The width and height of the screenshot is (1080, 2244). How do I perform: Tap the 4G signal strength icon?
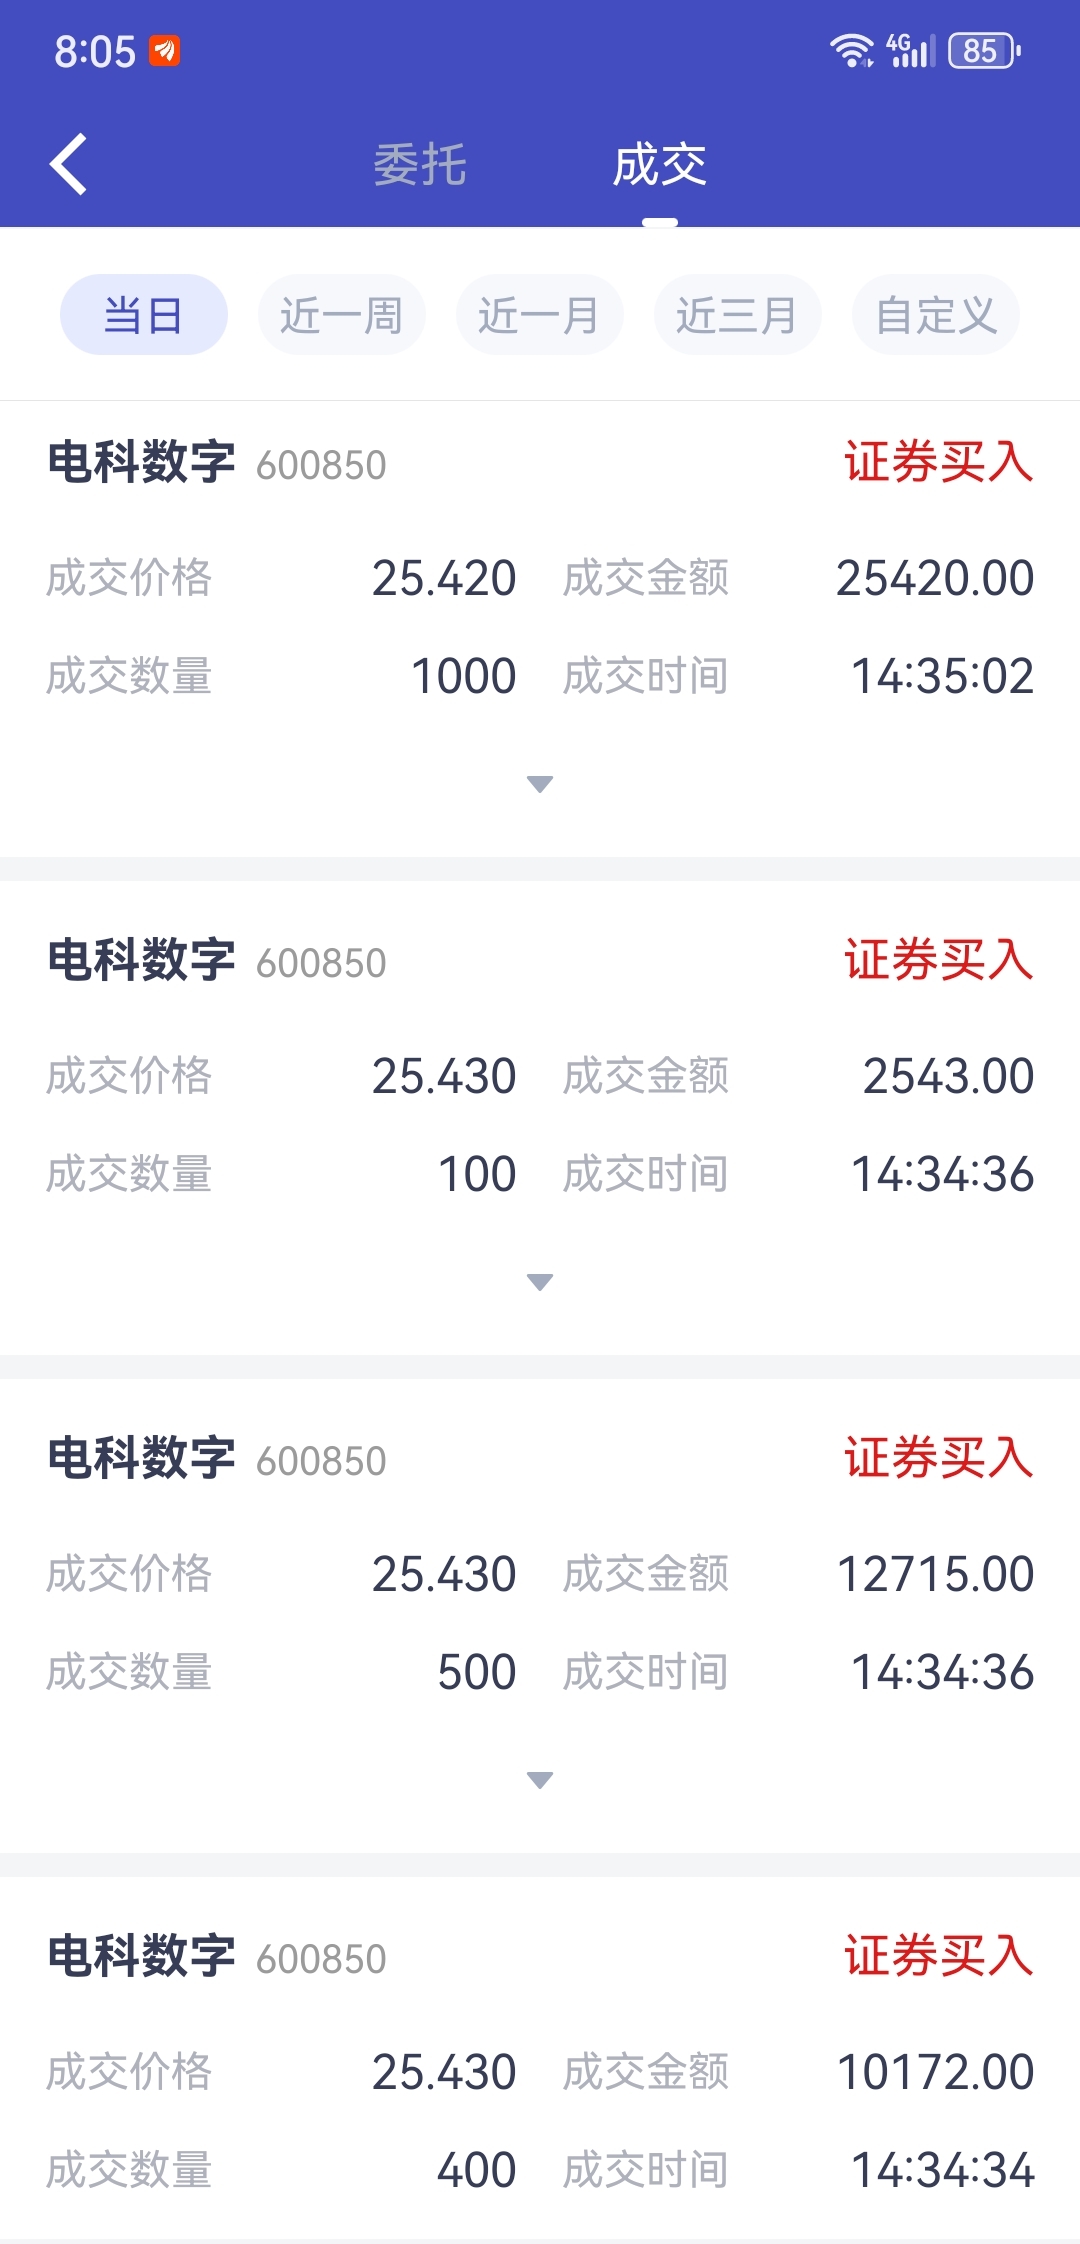(910, 50)
